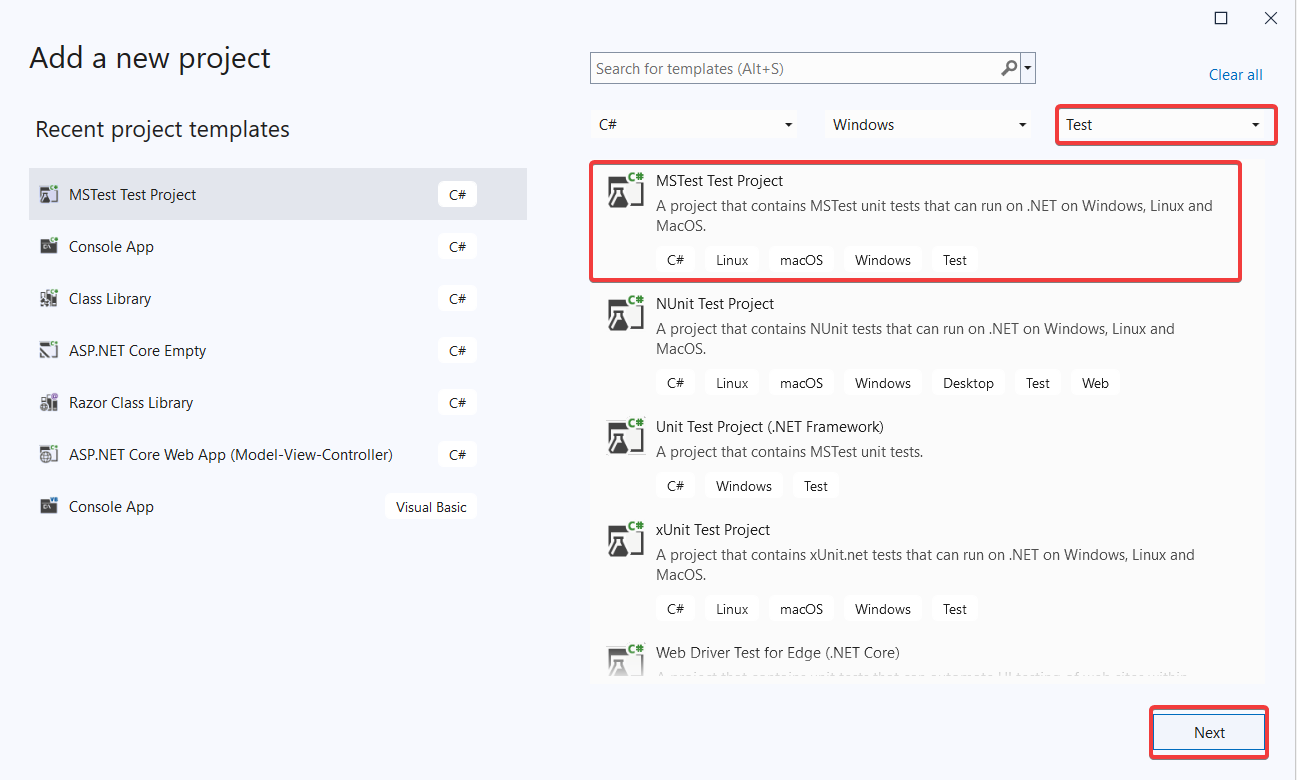
Task: Maximize the Add a new project dialog
Action: [x=1221, y=18]
